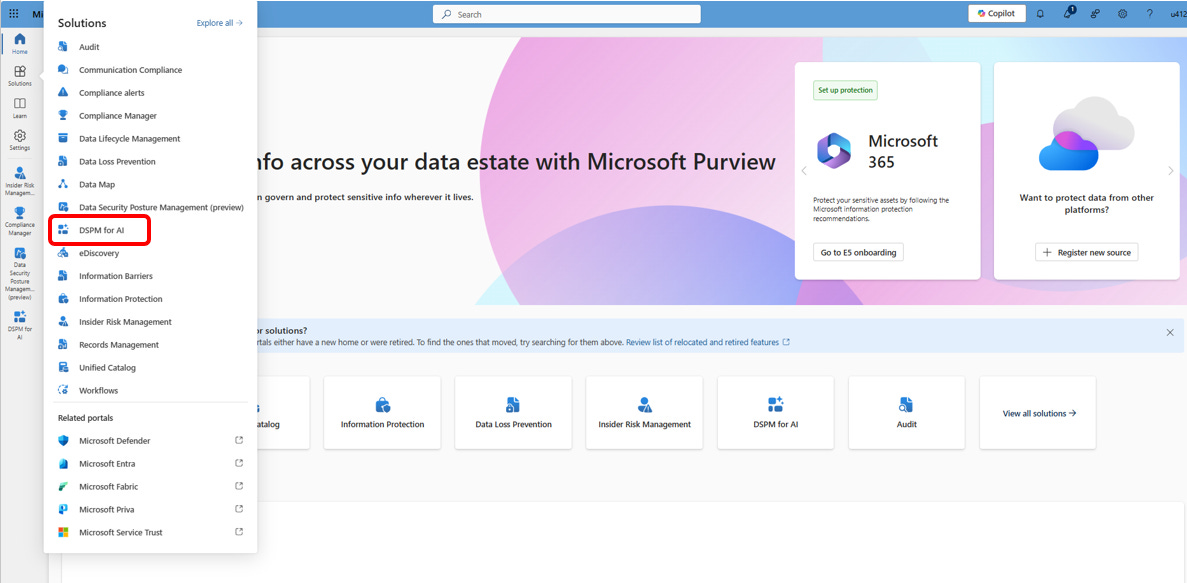Go to Home in left rail
Image resolution: width=1187 pixels, height=583 pixels.
pos(20,44)
